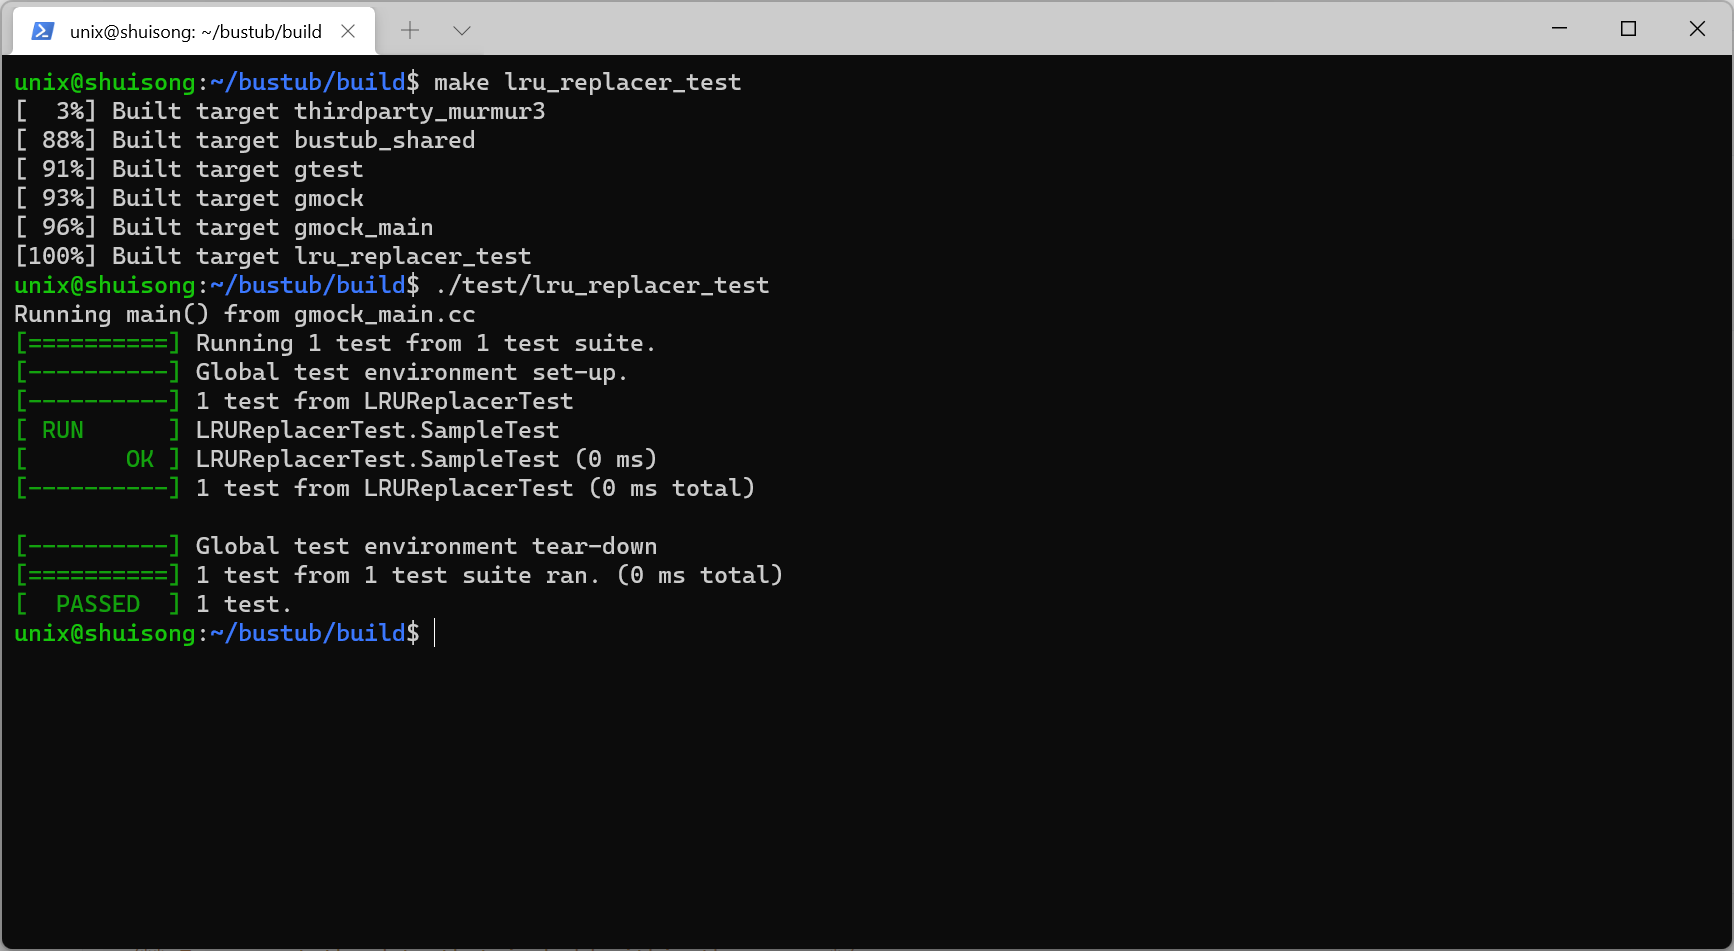Click the window close X icon

tap(1697, 28)
